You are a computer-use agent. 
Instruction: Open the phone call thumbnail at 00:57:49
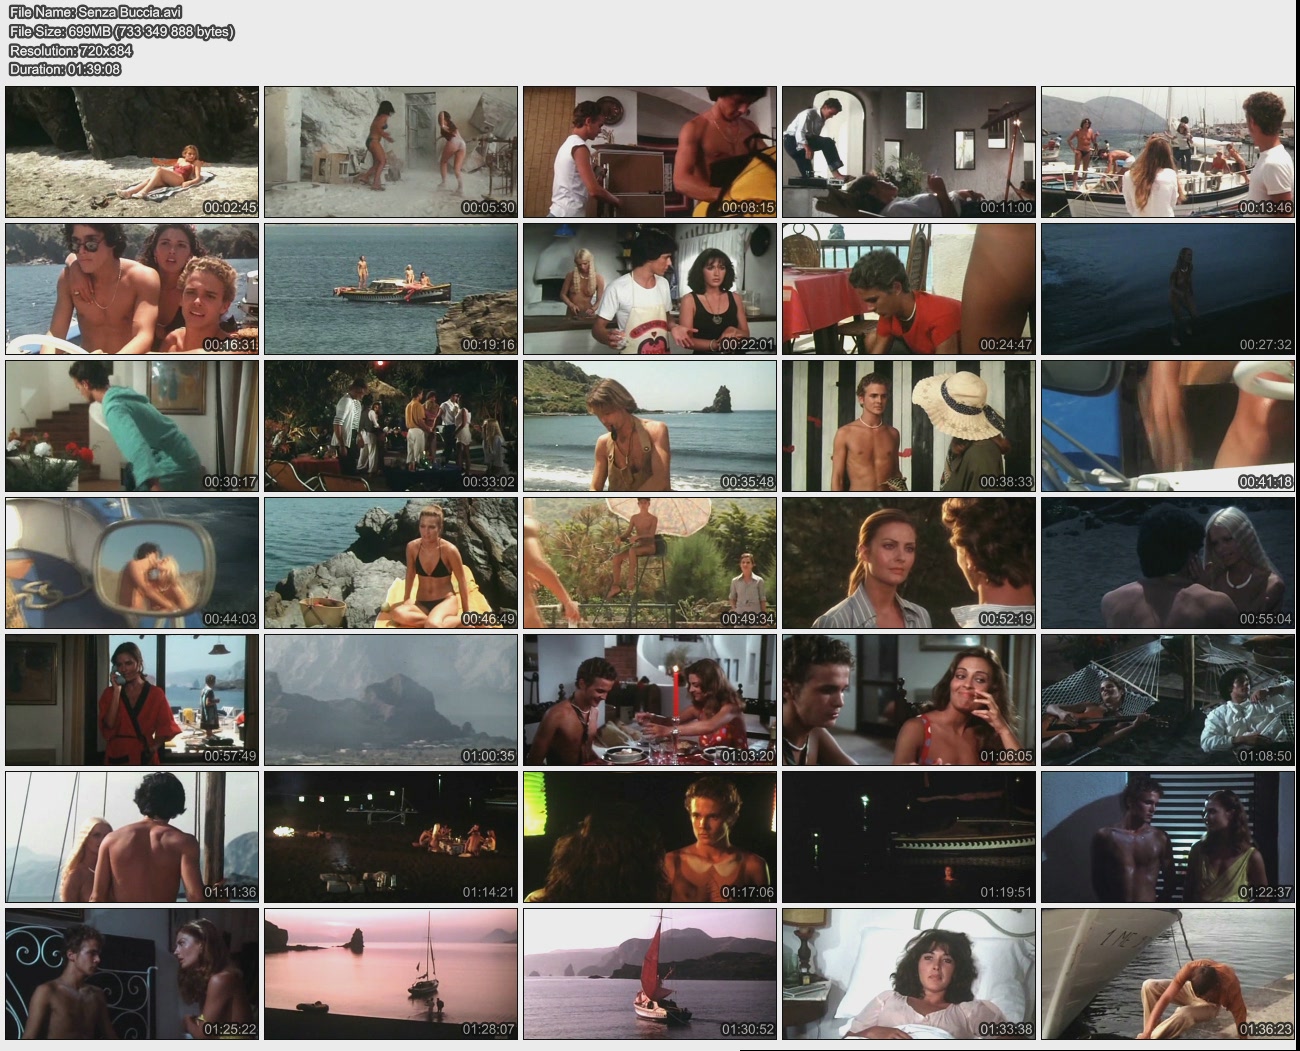pyautogui.click(x=132, y=700)
